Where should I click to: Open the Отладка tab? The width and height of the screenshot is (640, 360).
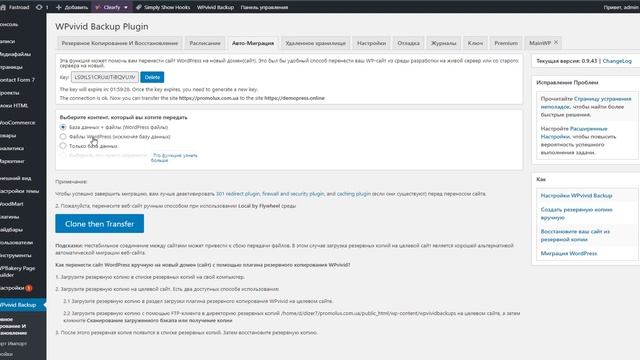click(408, 43)
